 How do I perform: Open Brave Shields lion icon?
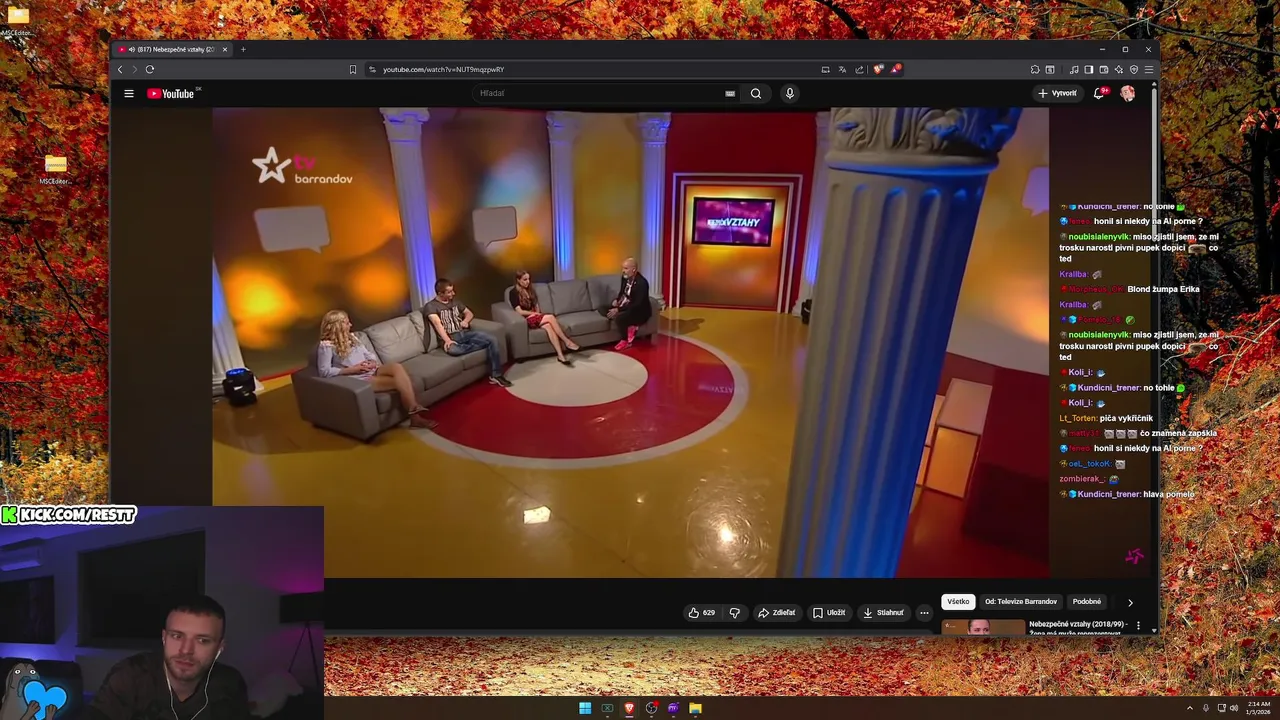(878, 69)
